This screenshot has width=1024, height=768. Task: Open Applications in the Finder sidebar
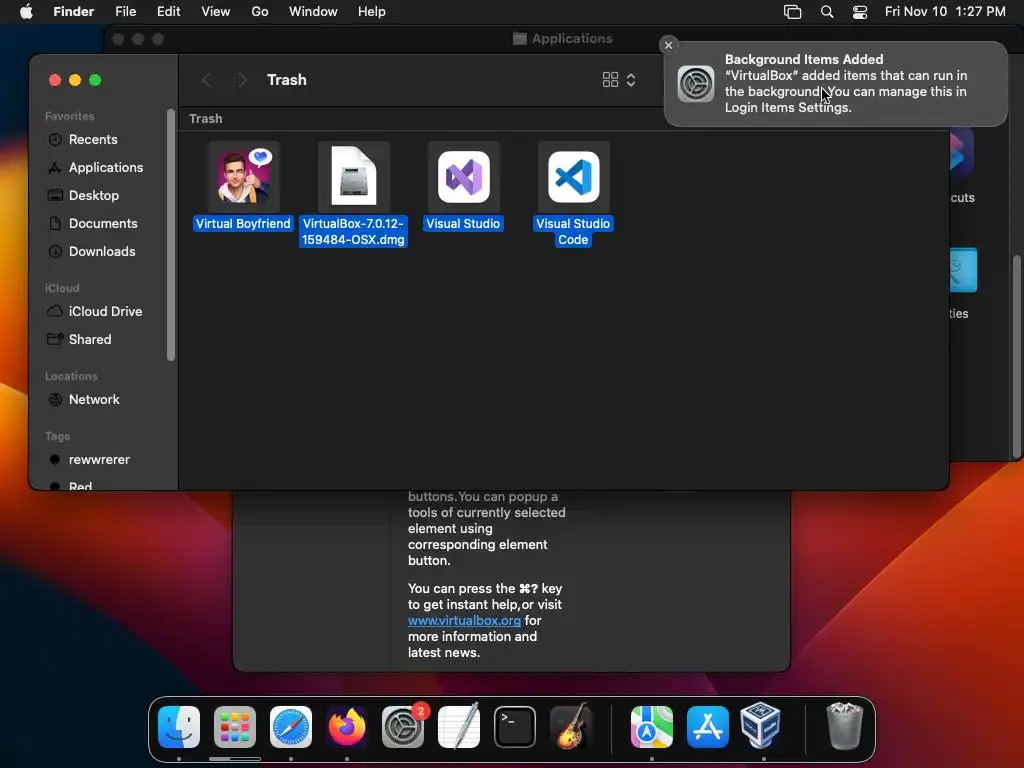[x=105, y=167]
